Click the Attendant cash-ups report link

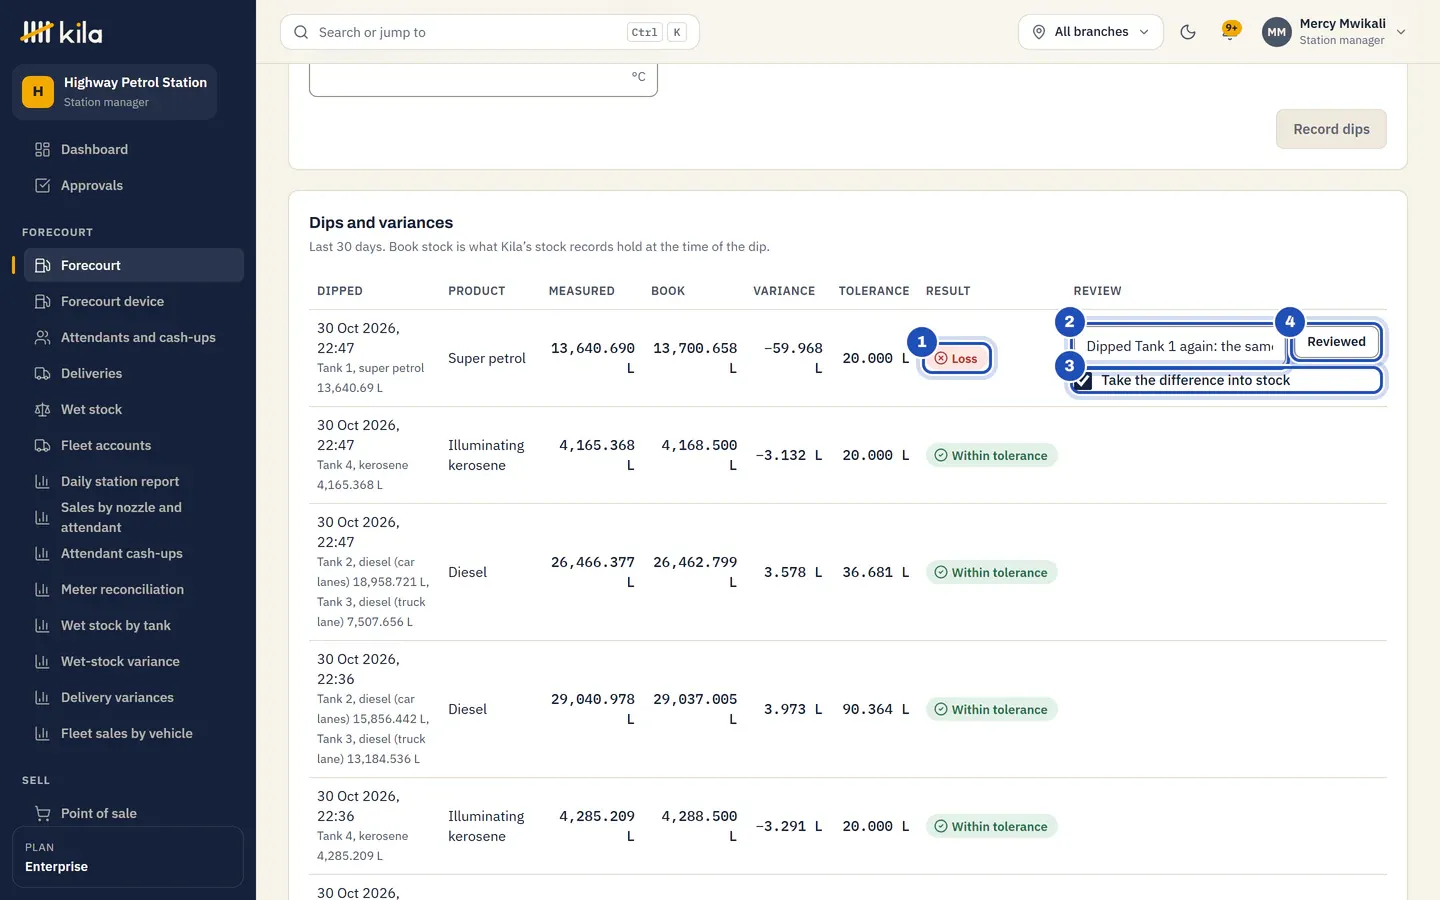[134, 554]
